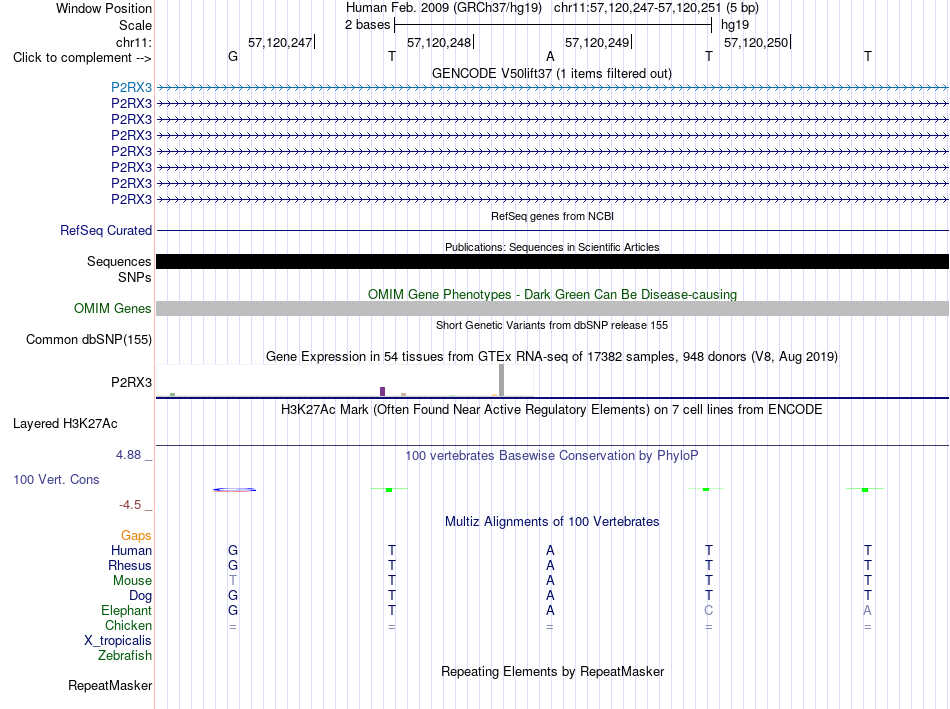Click the 'Multiz Alignments of 100 Vertebrates' title

click(552, 522)
